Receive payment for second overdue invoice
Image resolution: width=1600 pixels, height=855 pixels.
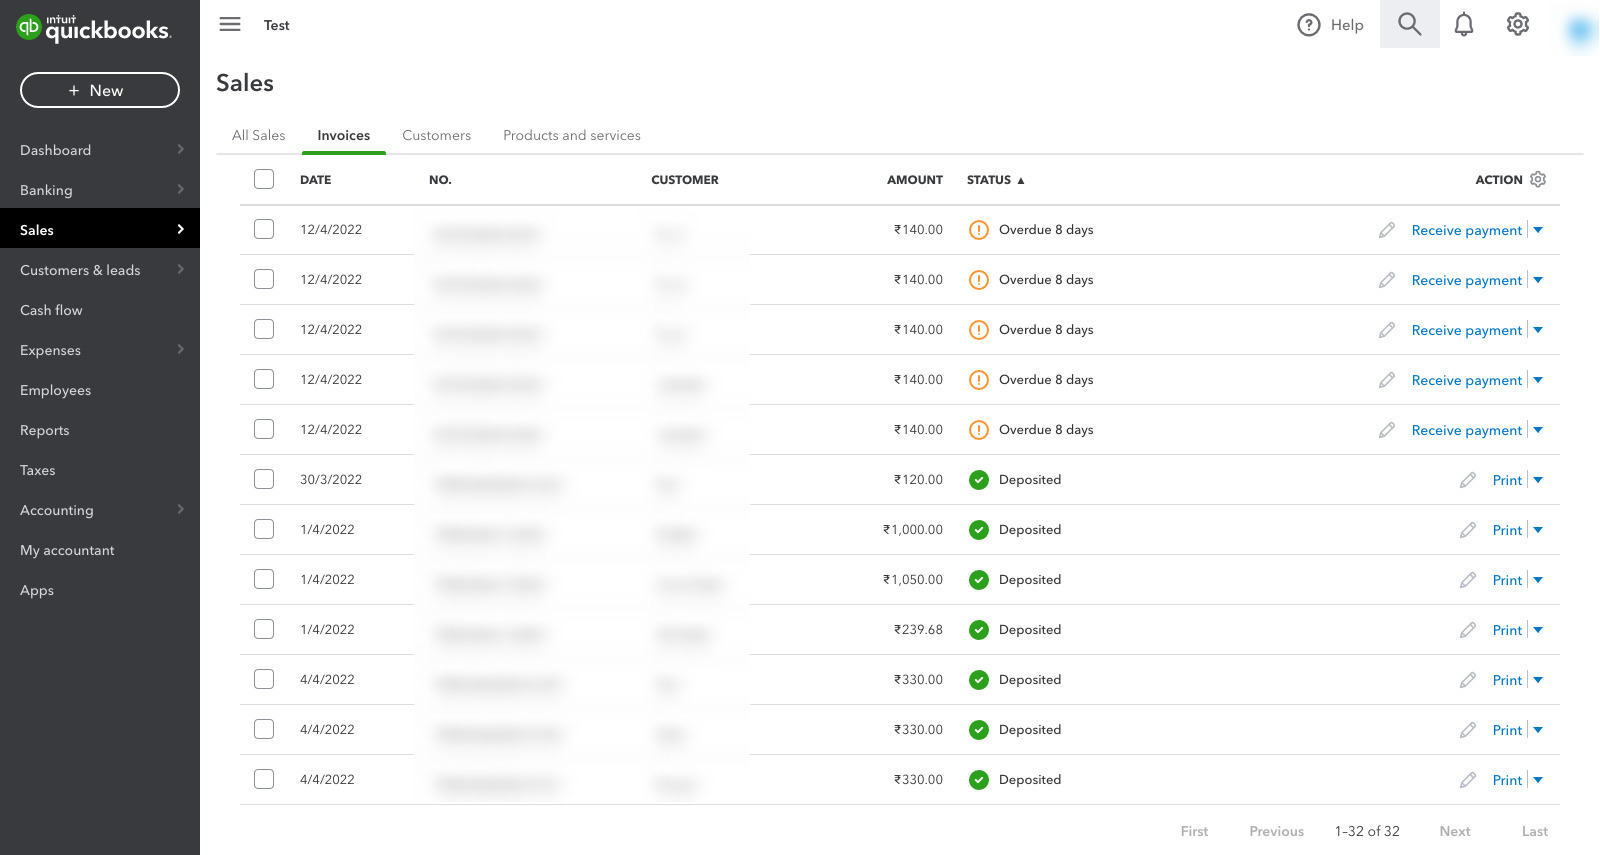point(1466,280)
